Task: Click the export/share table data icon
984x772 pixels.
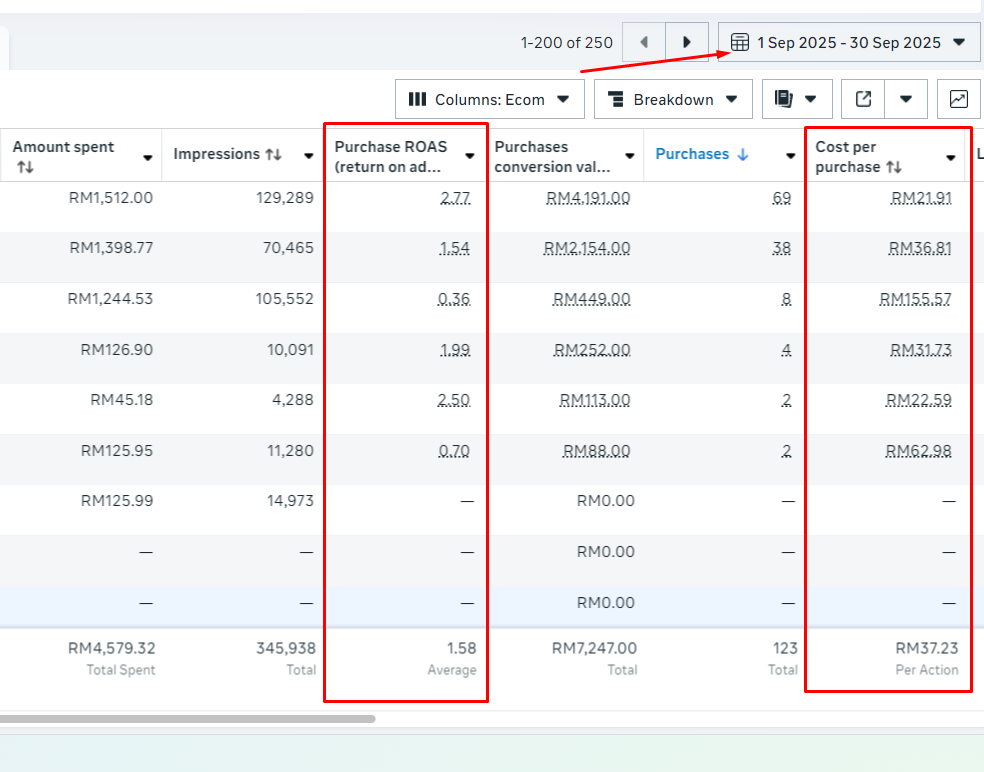Action: pos(863,99)
